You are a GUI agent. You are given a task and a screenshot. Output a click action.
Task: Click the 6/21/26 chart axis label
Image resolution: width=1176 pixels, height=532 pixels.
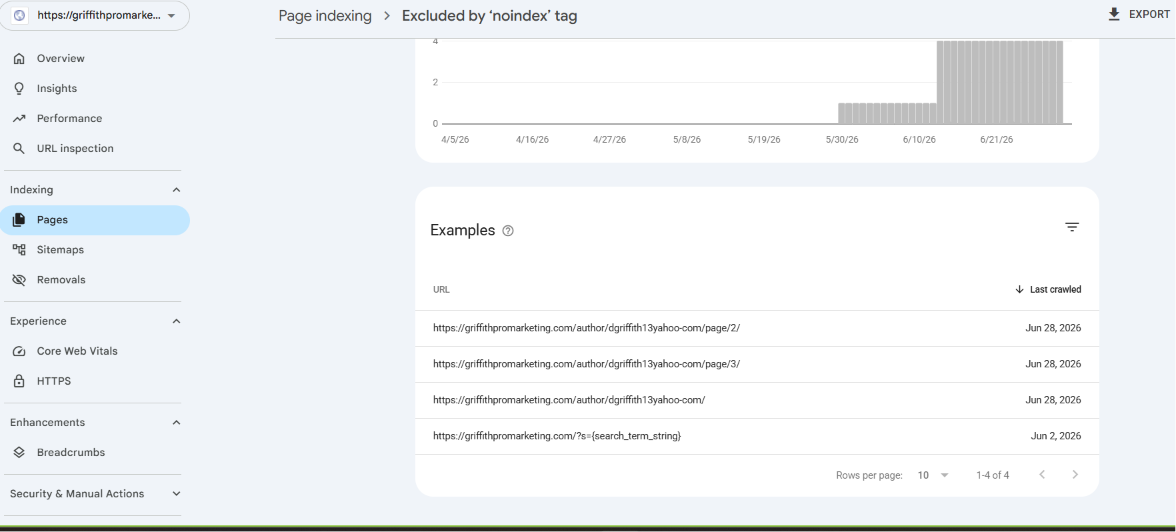pos(997,140)
